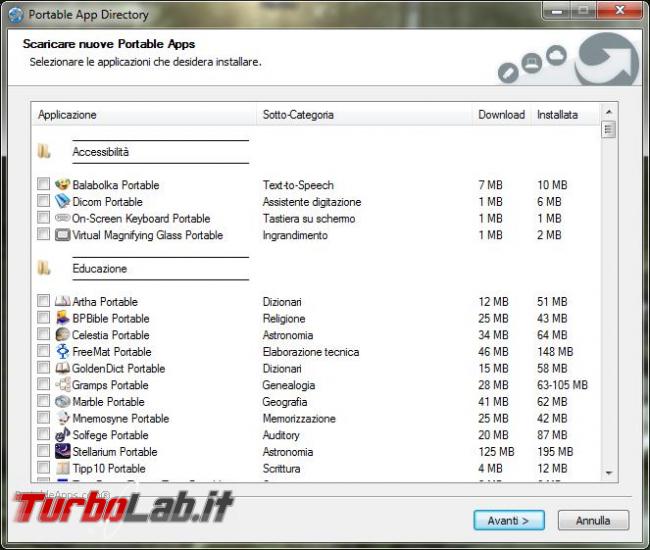Select the Artha Portable checkbox
This screenshot has height=550, width=650.
tap(43, 300)
